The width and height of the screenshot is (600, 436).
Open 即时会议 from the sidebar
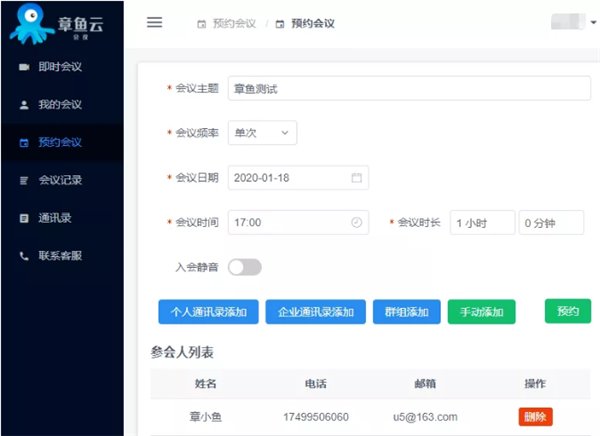click(59, 67)
